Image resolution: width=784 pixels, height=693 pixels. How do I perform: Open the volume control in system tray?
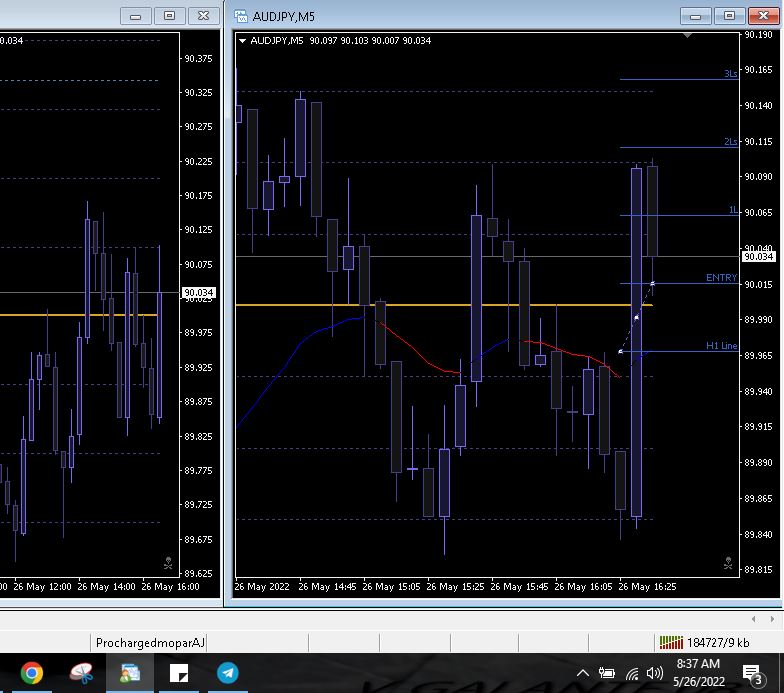(655, 673)
